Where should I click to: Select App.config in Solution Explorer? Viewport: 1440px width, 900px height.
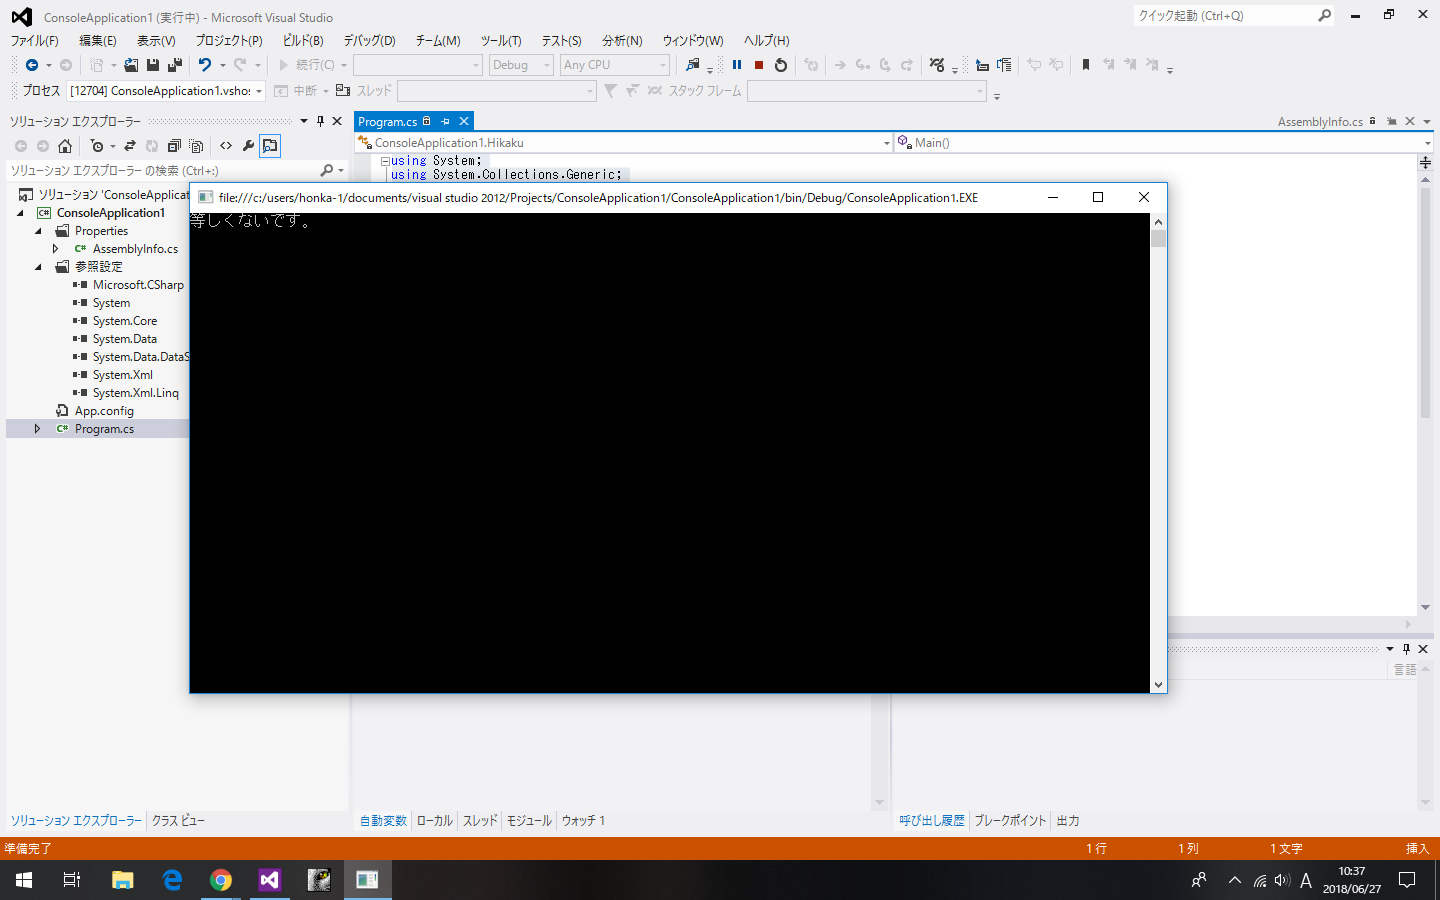(x=104, y=411)
